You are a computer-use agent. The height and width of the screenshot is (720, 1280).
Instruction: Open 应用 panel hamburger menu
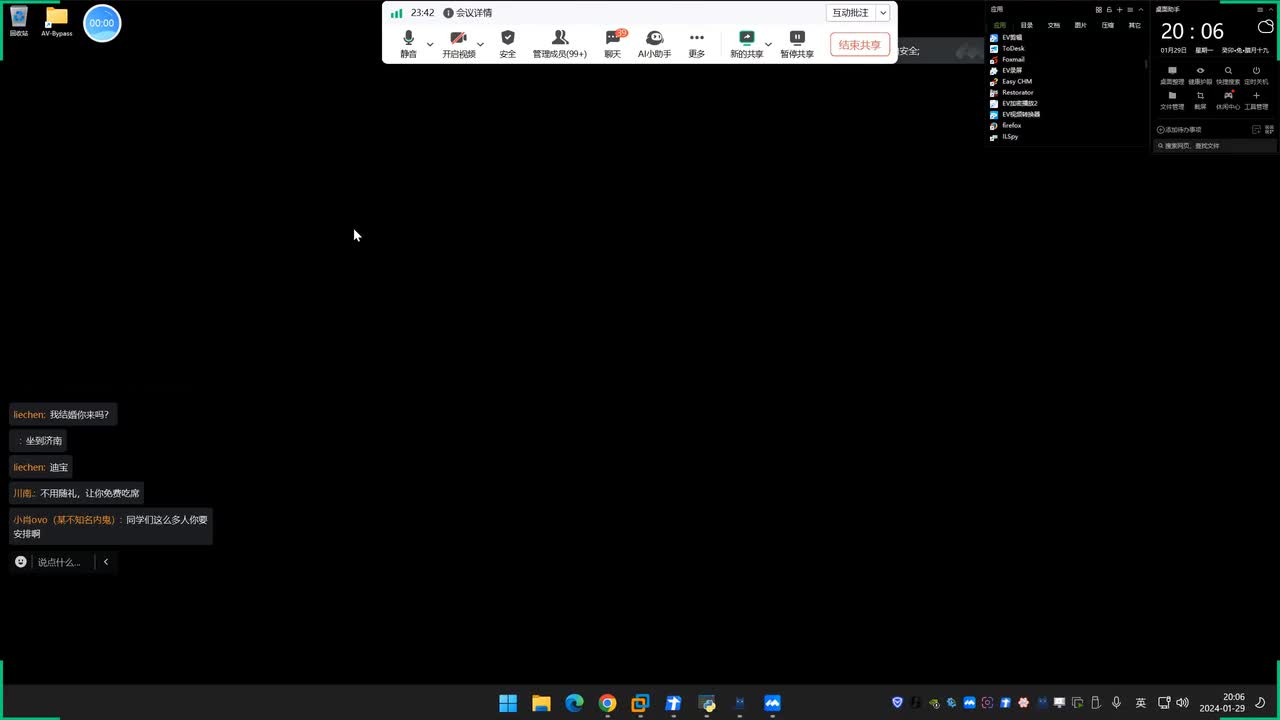click(1130, 9)
